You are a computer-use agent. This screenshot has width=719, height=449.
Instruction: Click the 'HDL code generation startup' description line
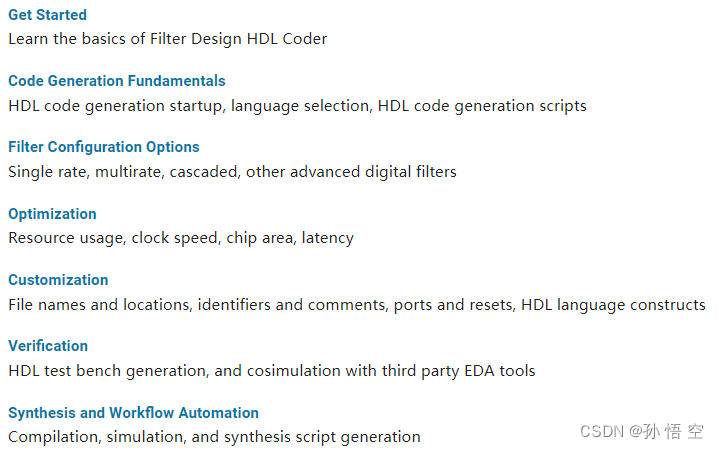coord(298,106)
